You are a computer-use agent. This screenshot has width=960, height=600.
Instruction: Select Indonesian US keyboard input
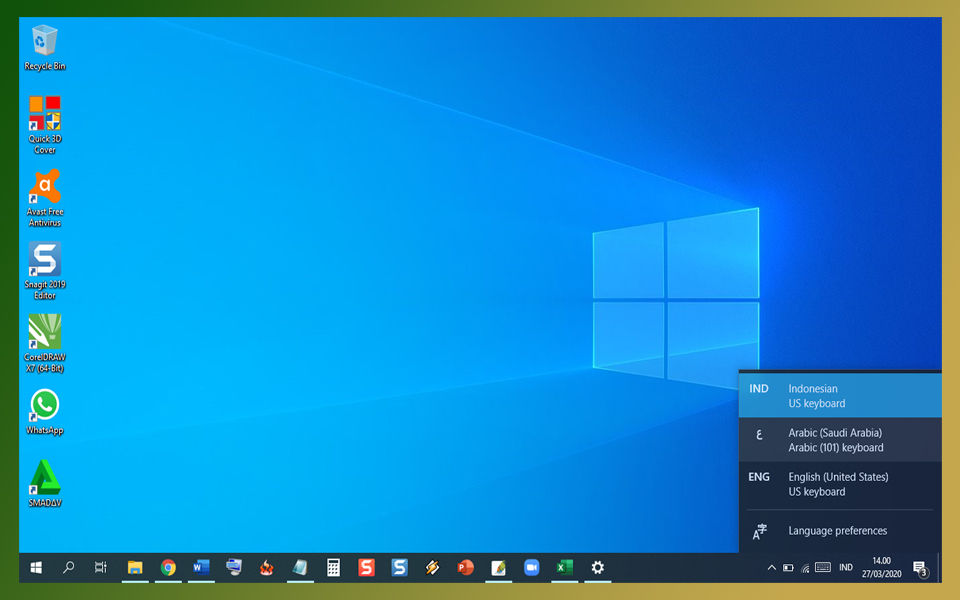(x=840, y=396)
